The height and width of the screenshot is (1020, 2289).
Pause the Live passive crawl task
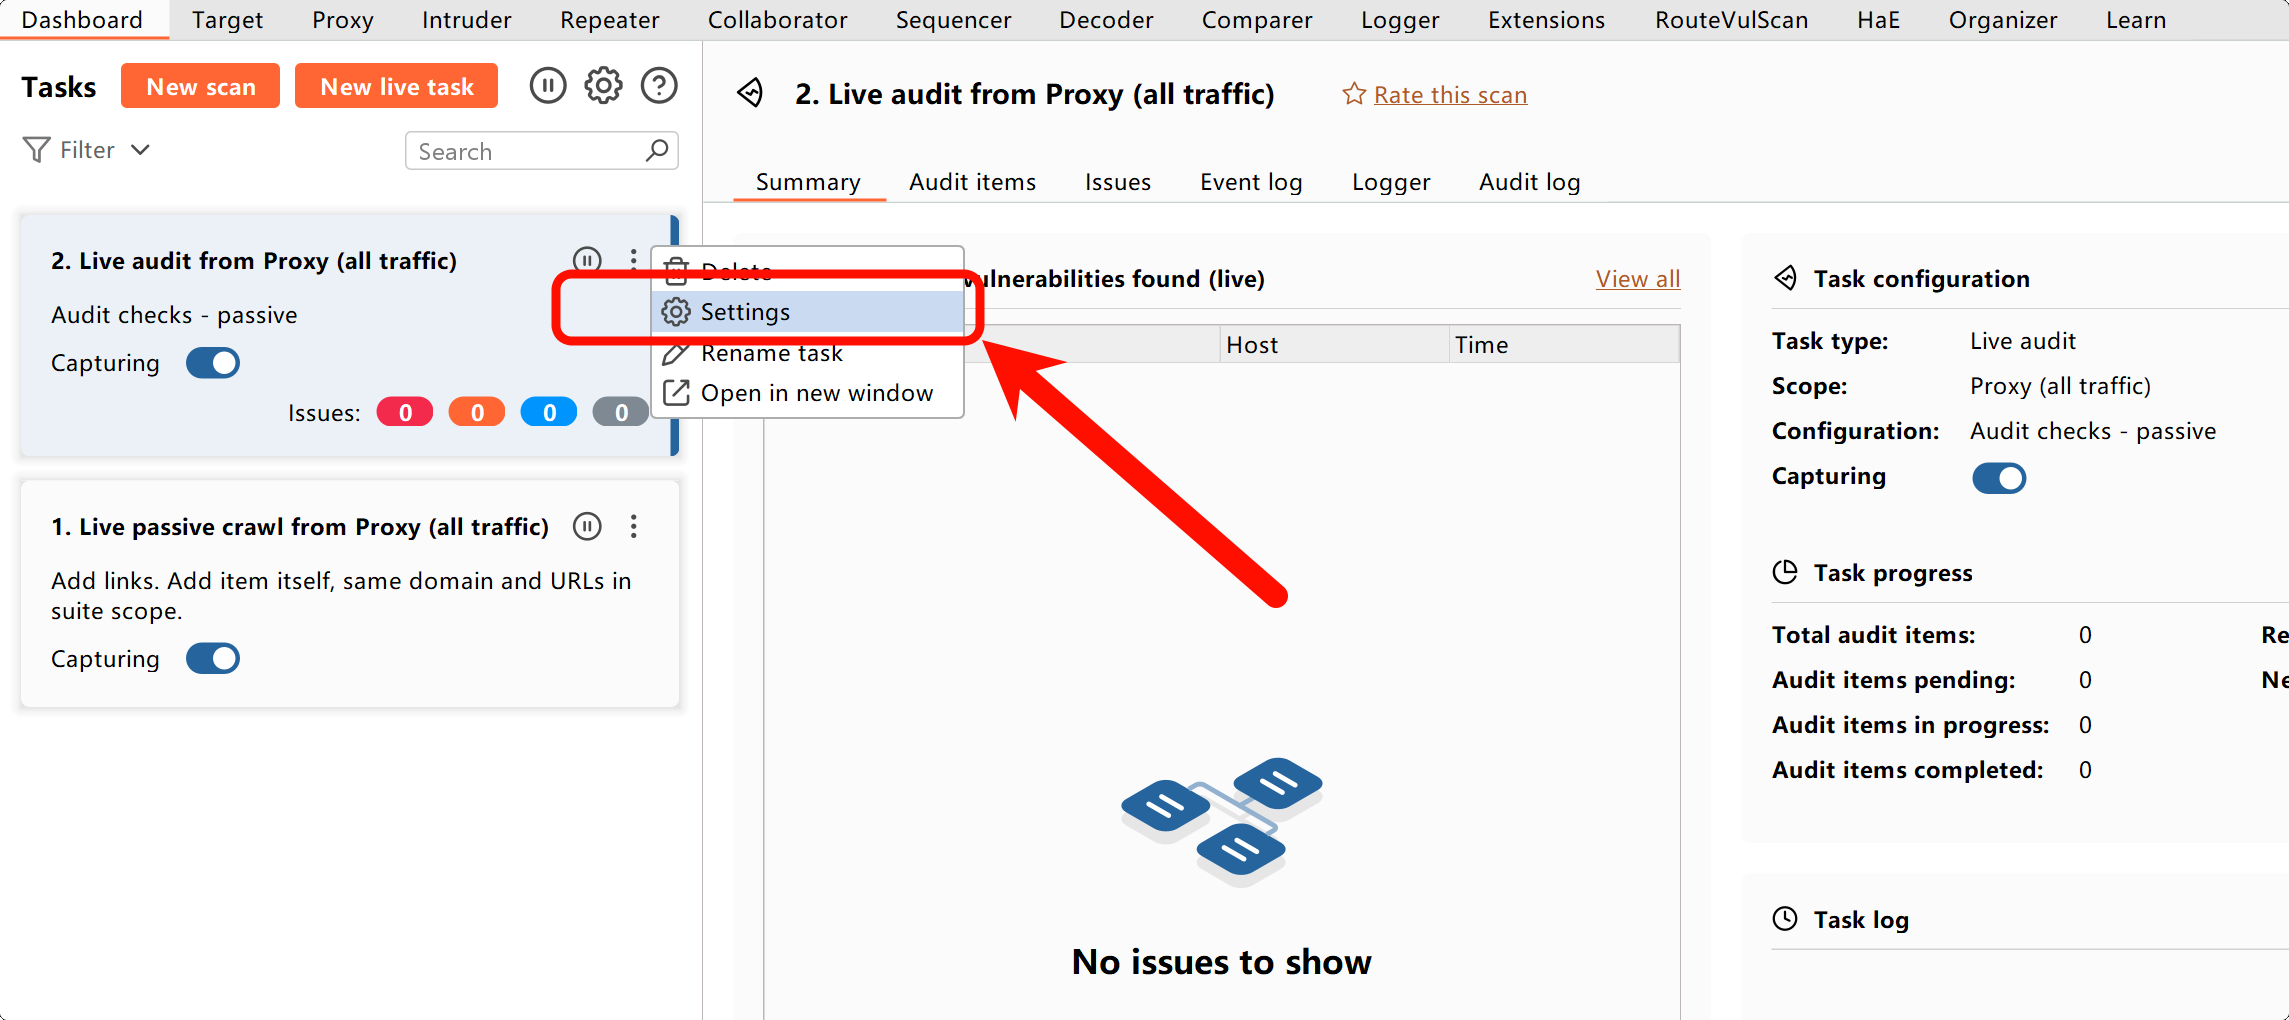click(x=587, y=526)
